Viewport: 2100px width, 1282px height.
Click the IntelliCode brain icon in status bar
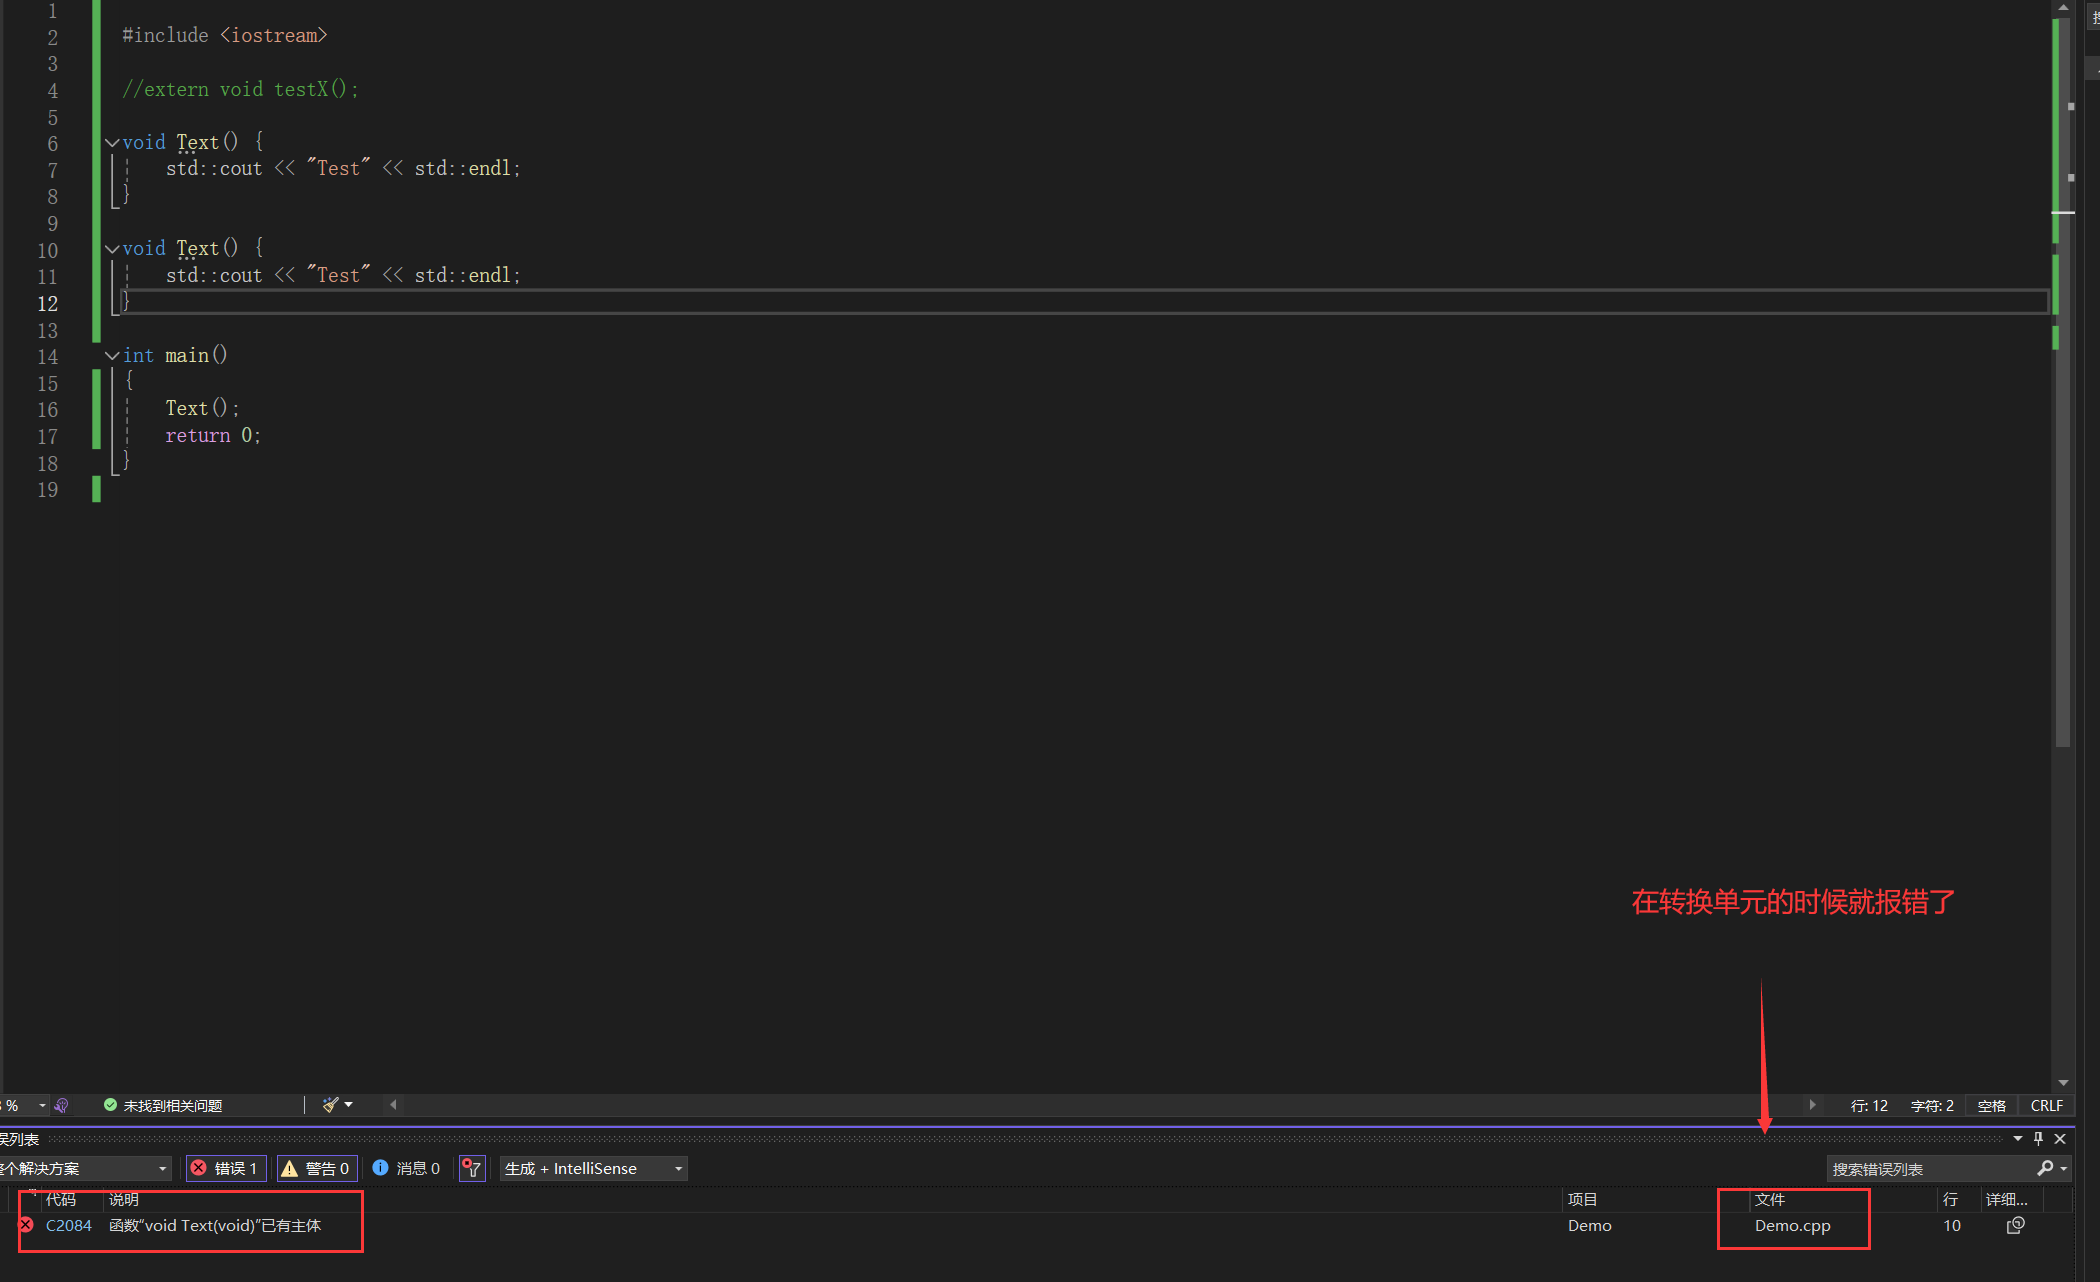[x=62, y=1105]
